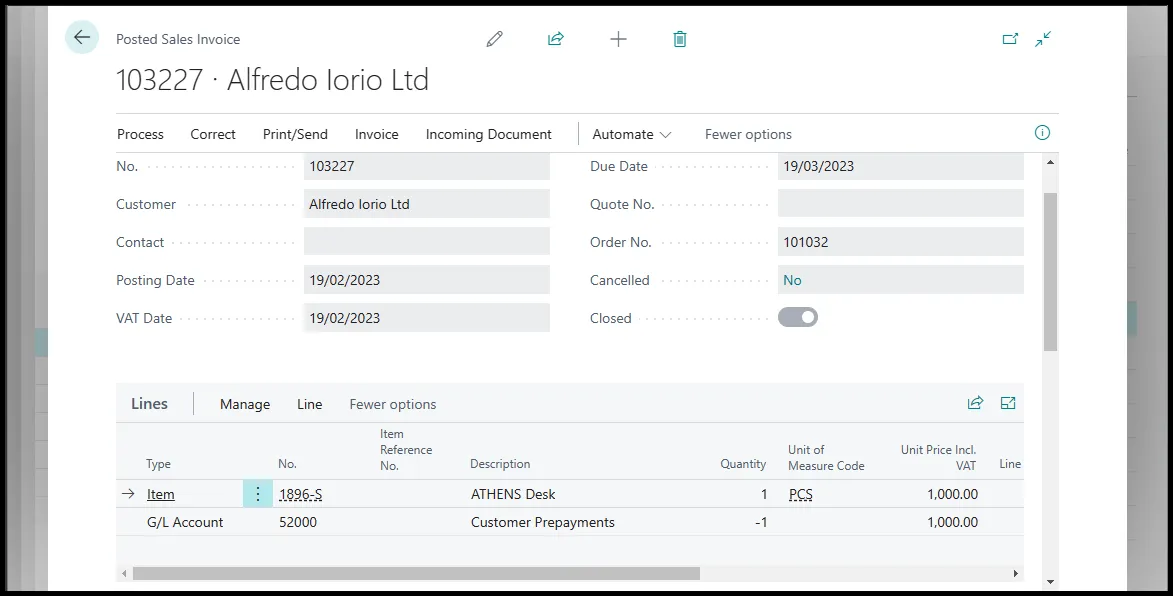Click the vertical scrollbar thumb

click(x=1050, y=271)
